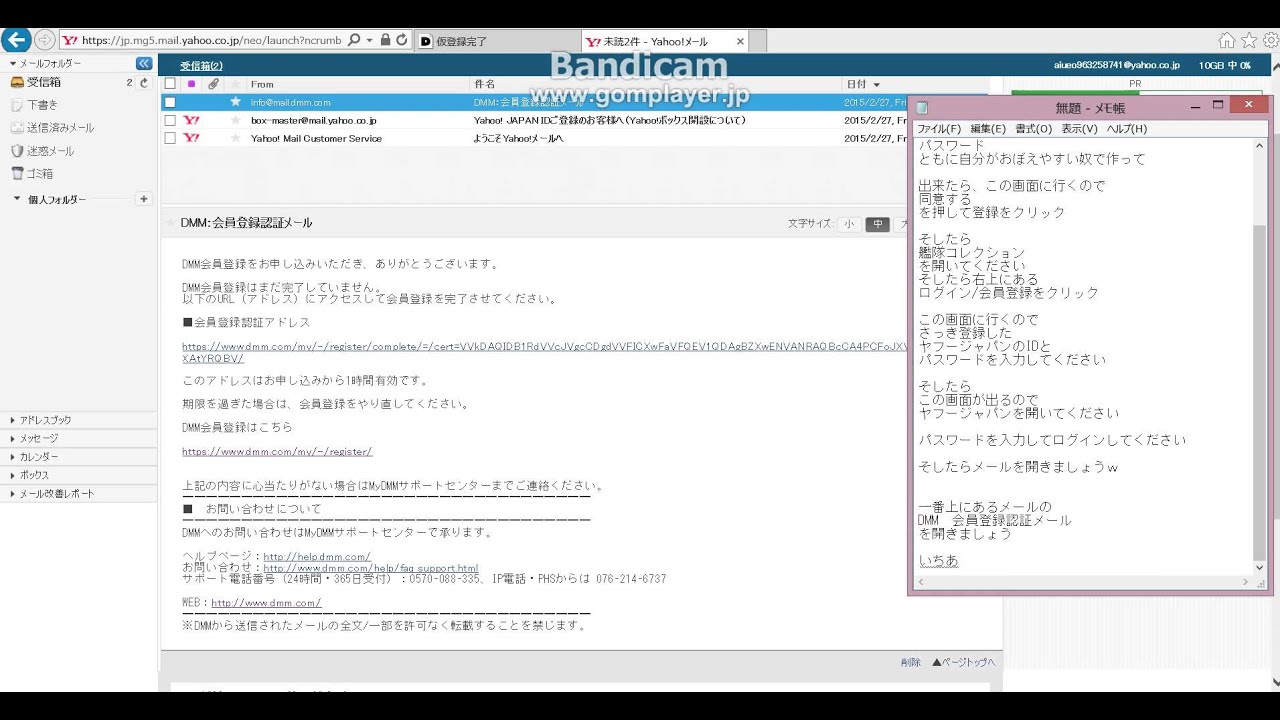
Task: Star the box-master@mail.yahoo.co.jp message
Action: click(236, 120)
